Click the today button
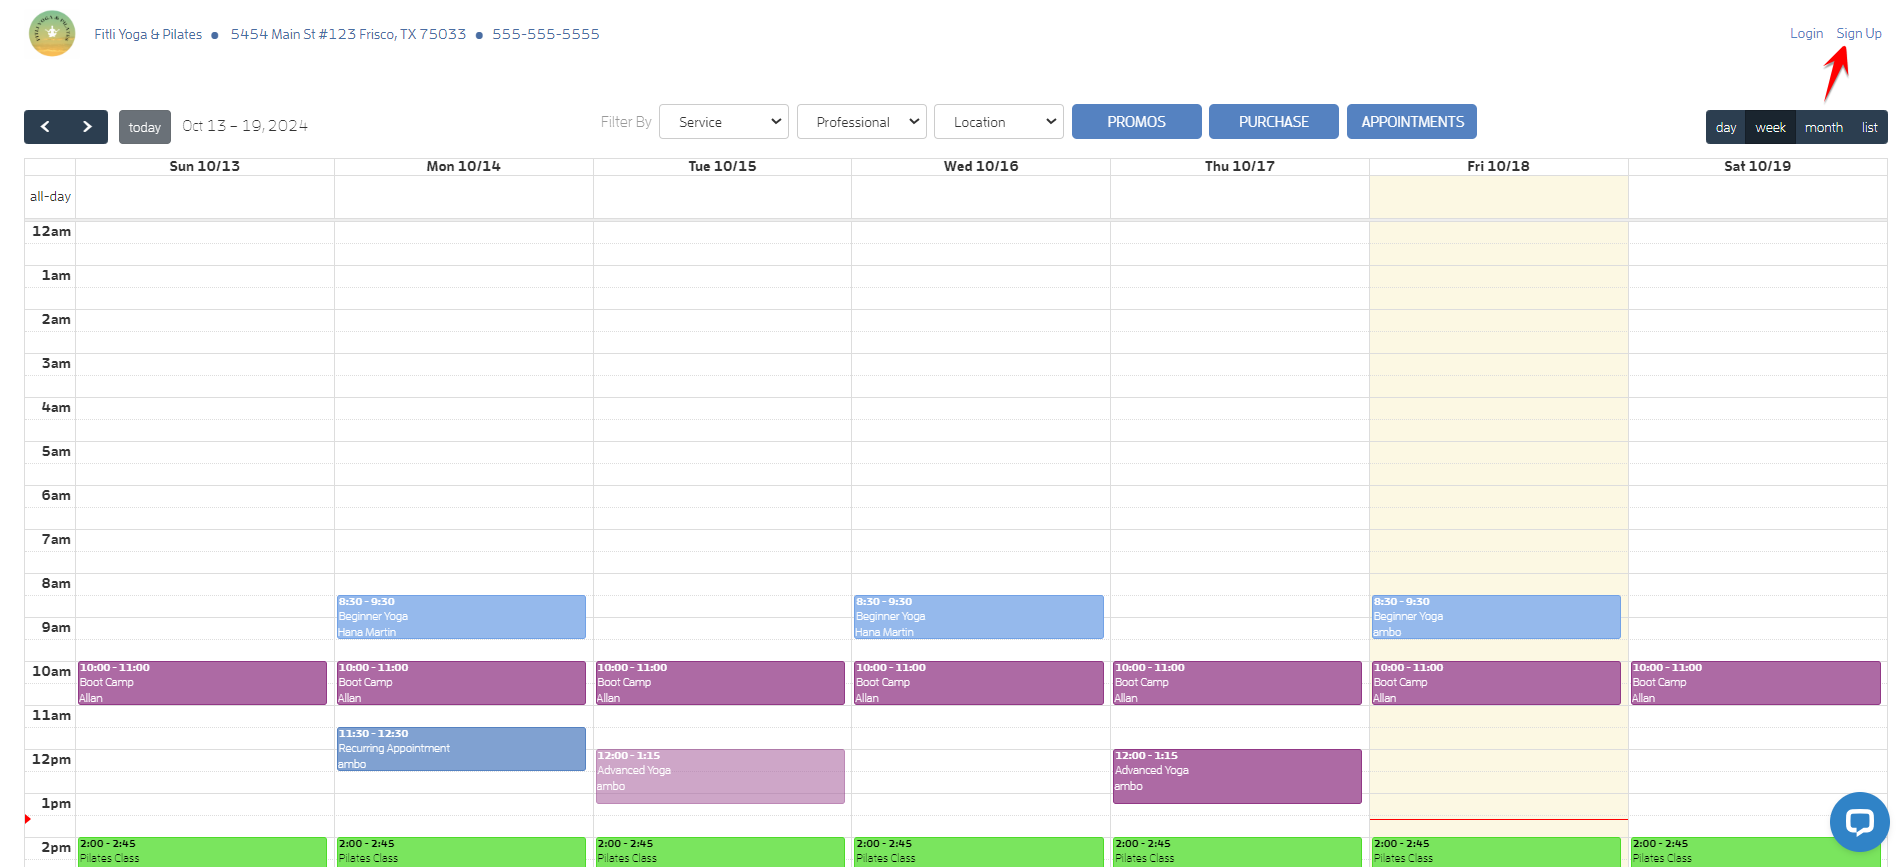The width and height of the screenshot is (1897, 867). click(x=145, y=127)
